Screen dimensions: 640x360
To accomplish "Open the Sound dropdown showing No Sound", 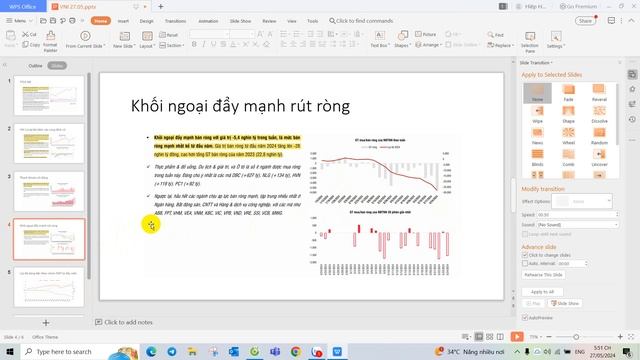I will coord(577,224).
